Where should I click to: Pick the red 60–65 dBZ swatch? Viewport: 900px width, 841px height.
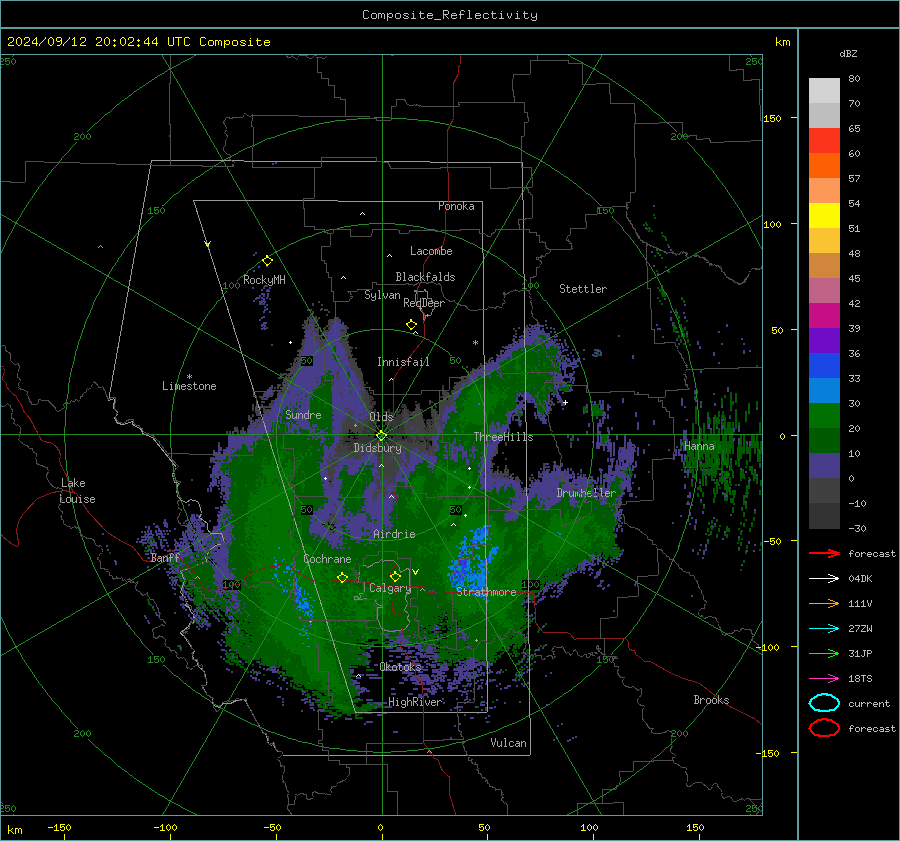pos(824,141)
